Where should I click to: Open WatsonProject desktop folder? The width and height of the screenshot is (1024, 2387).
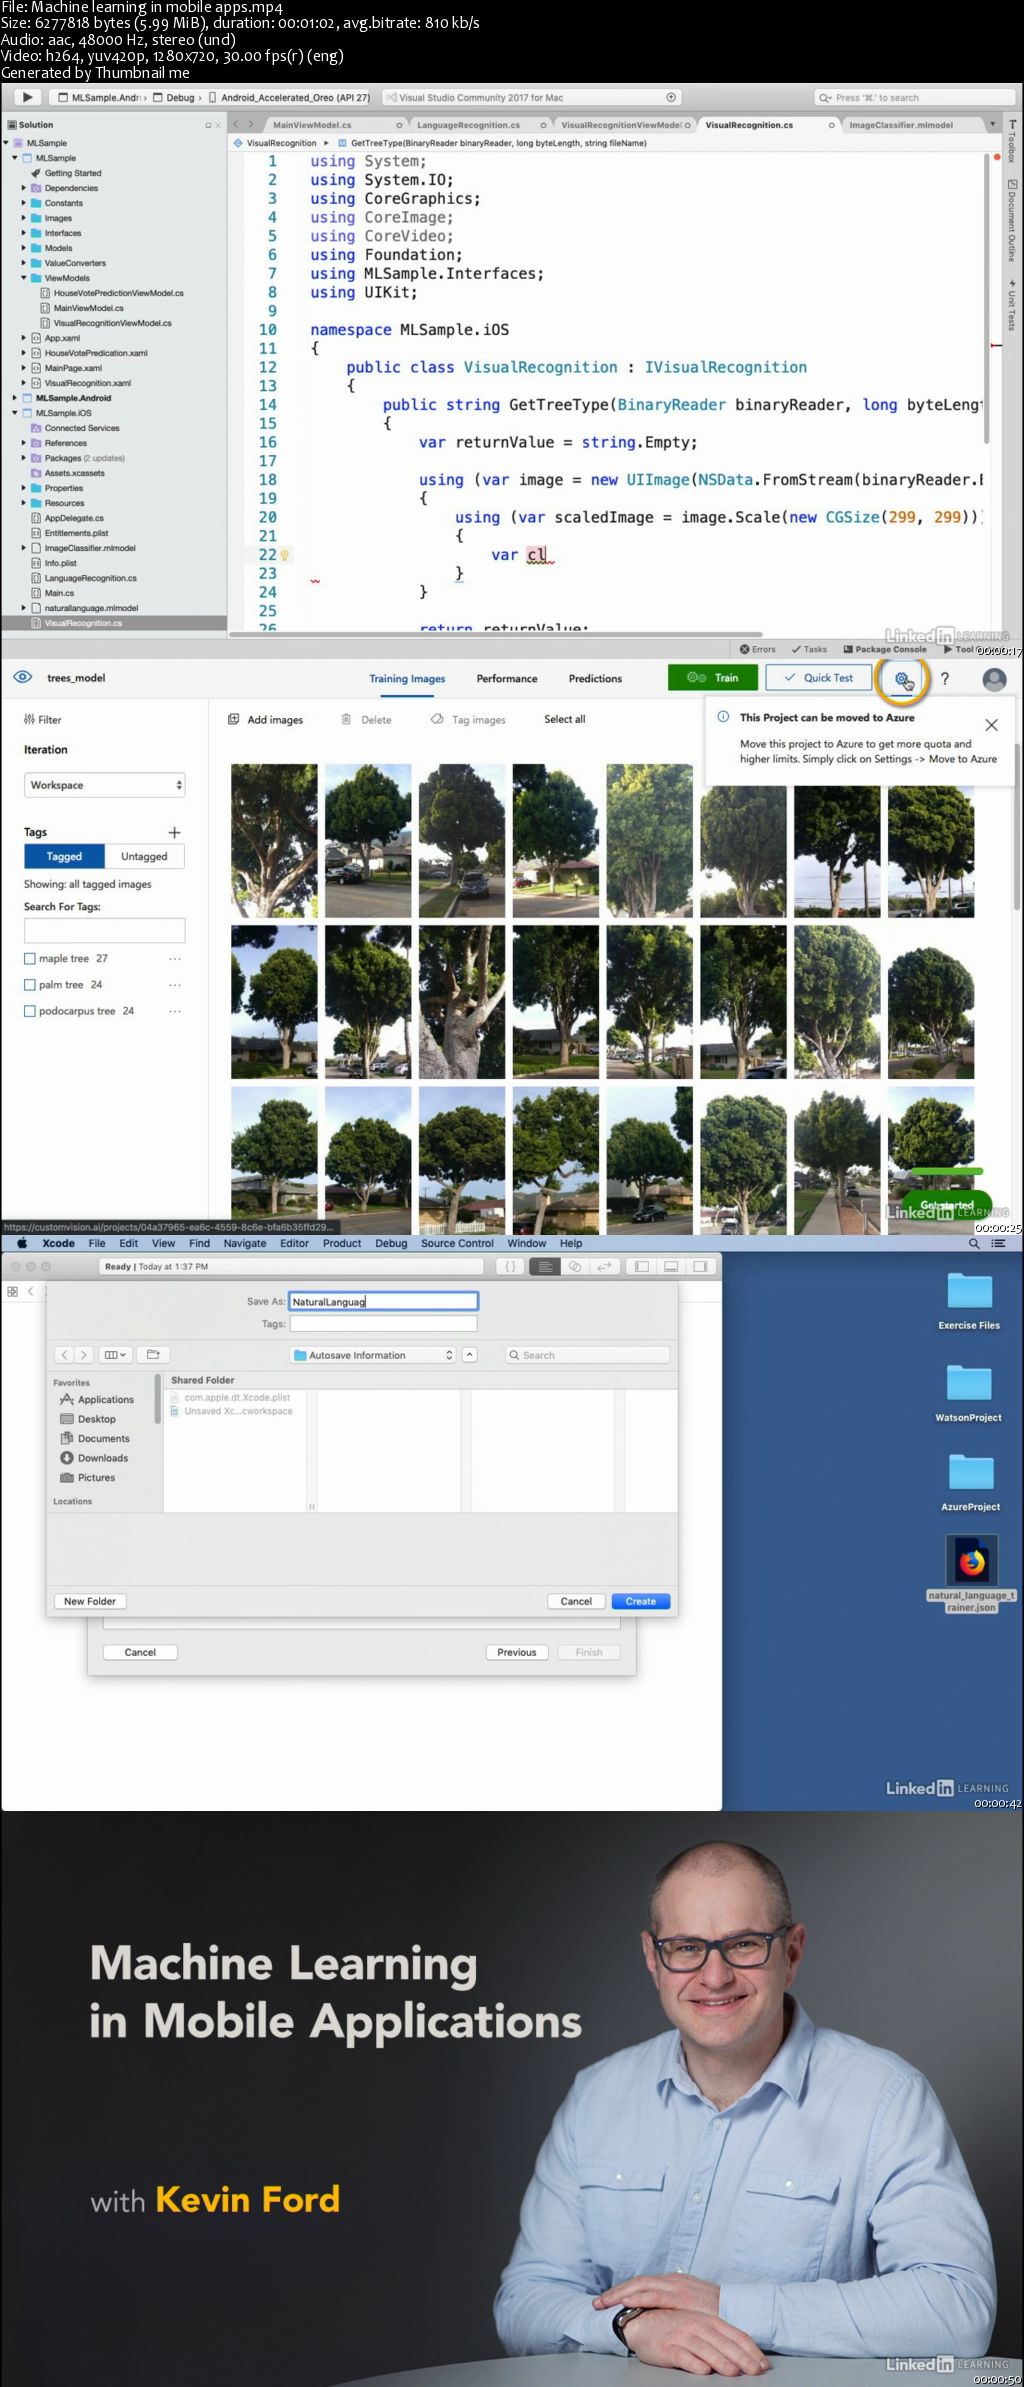click(969, 1392)
